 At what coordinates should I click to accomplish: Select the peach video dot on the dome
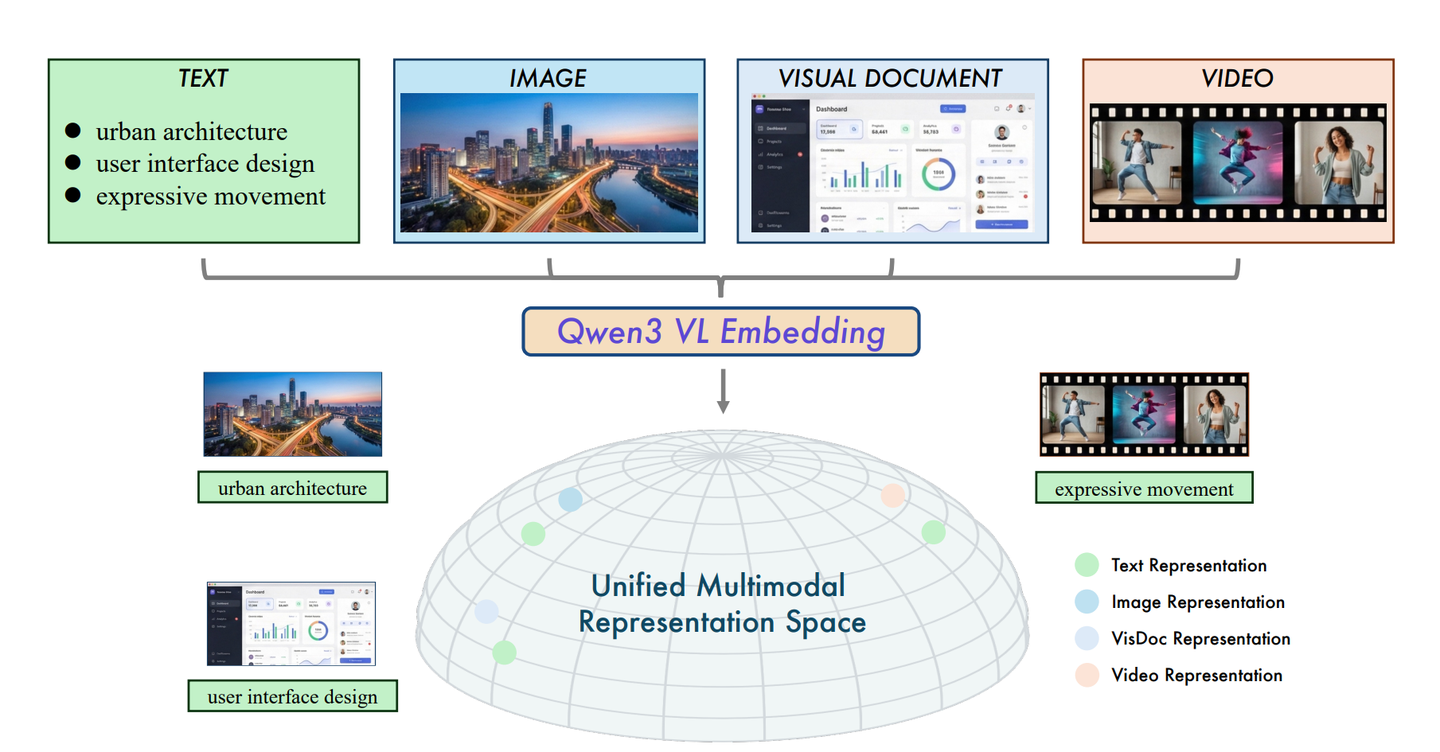pos(893,495)
